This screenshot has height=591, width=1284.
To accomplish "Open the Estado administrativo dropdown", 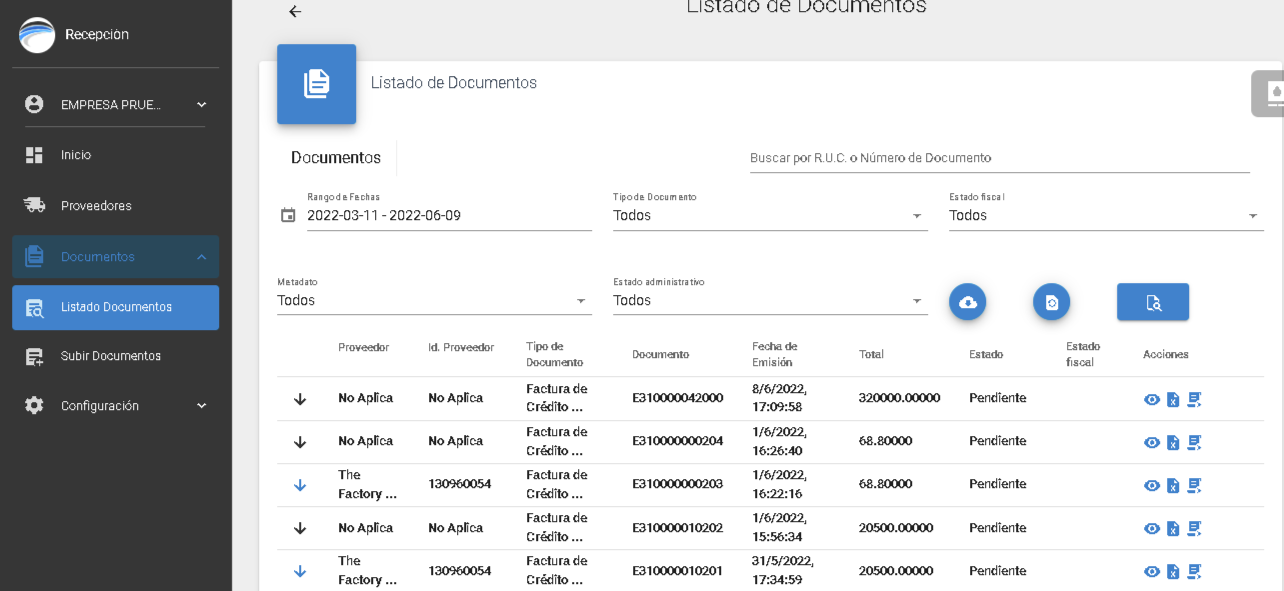I will (769, 301).
